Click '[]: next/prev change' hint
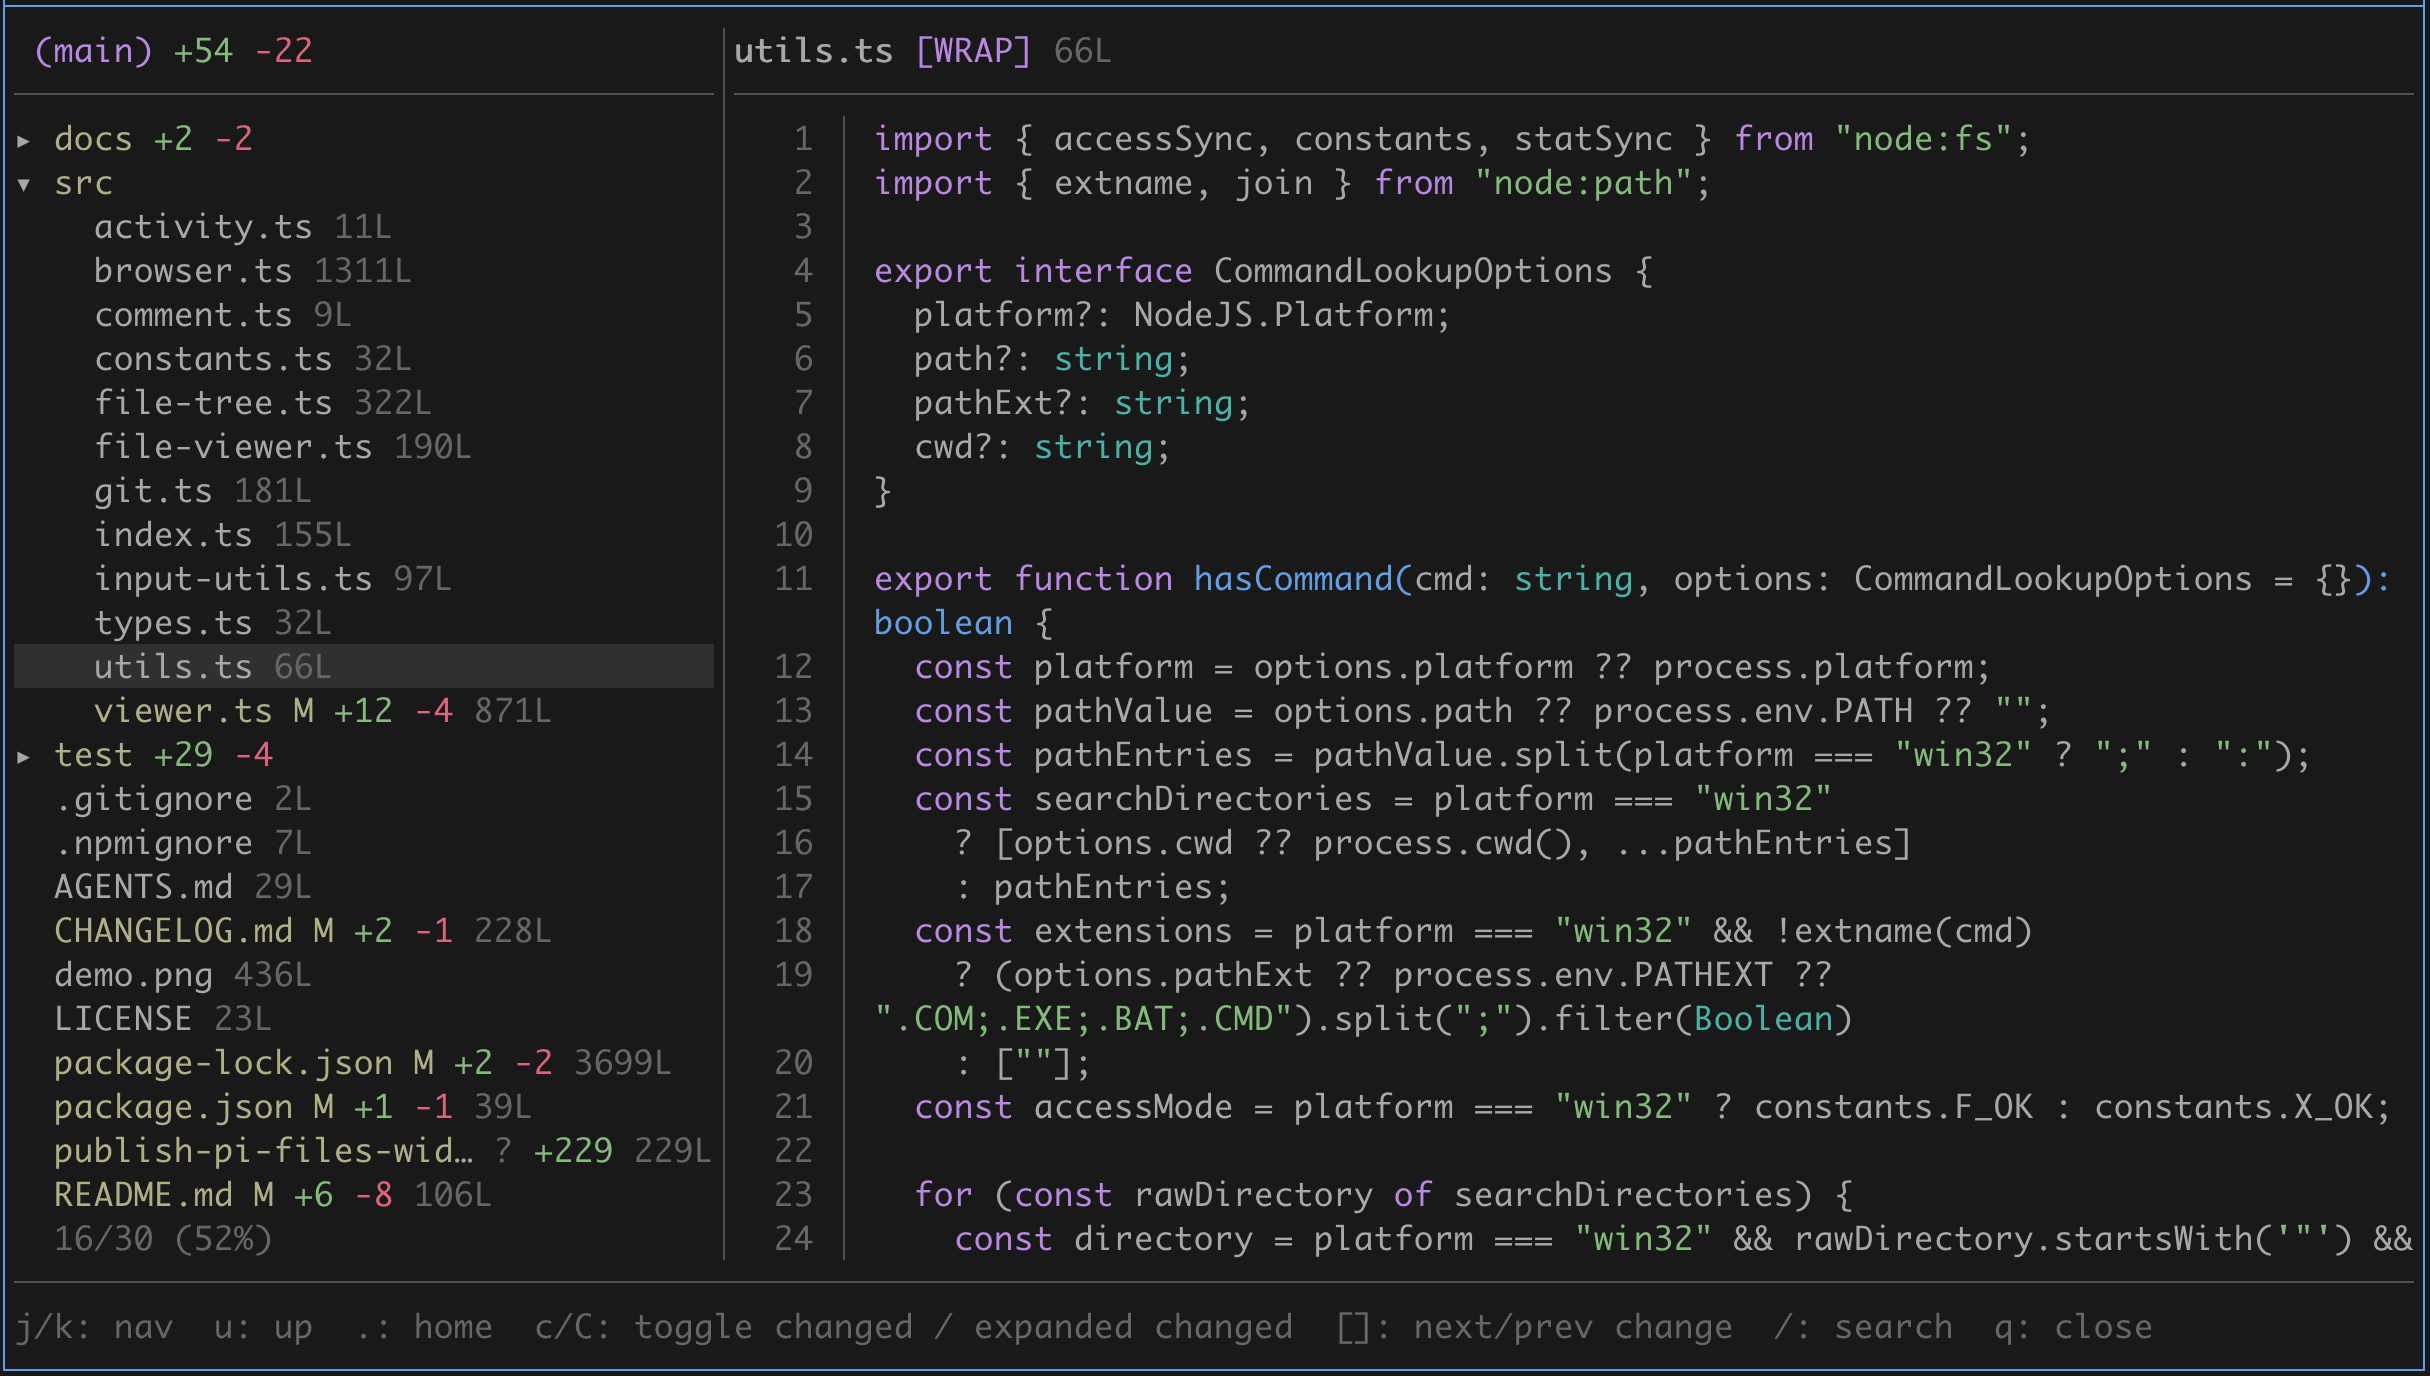Screen dimensions: 2430x1376 point(1534,1327)
